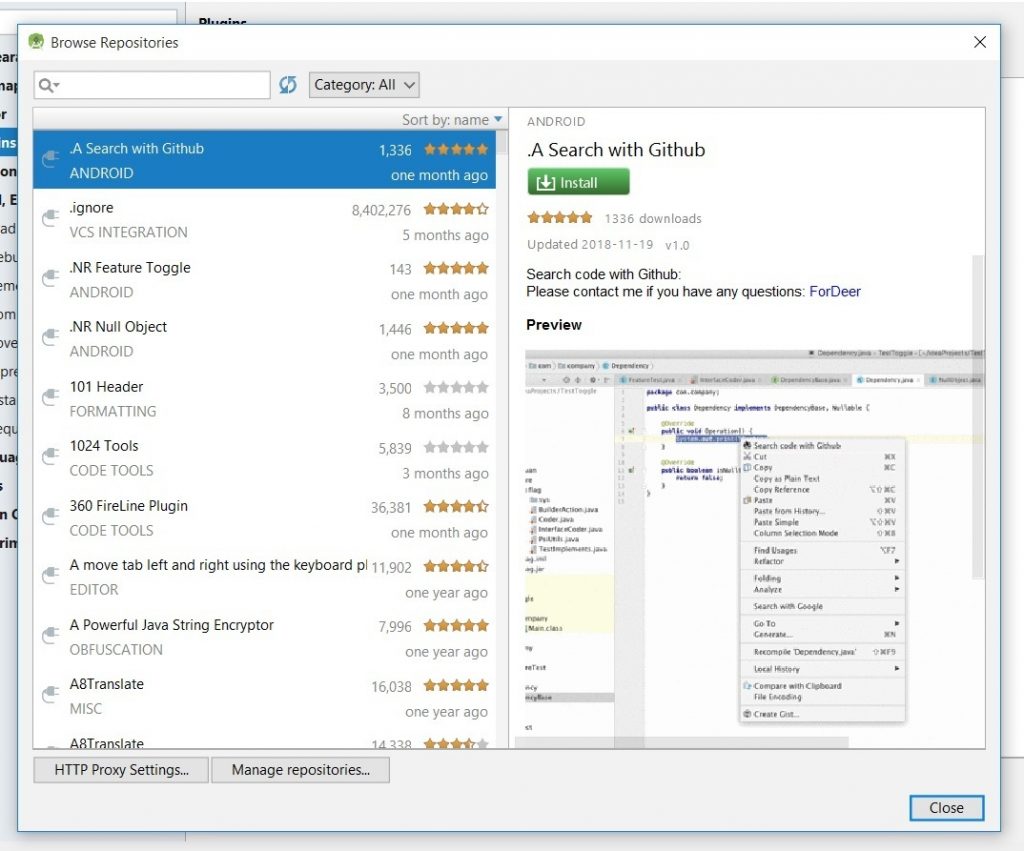Click the plugin preview screenshot

[x=751, y=542]
